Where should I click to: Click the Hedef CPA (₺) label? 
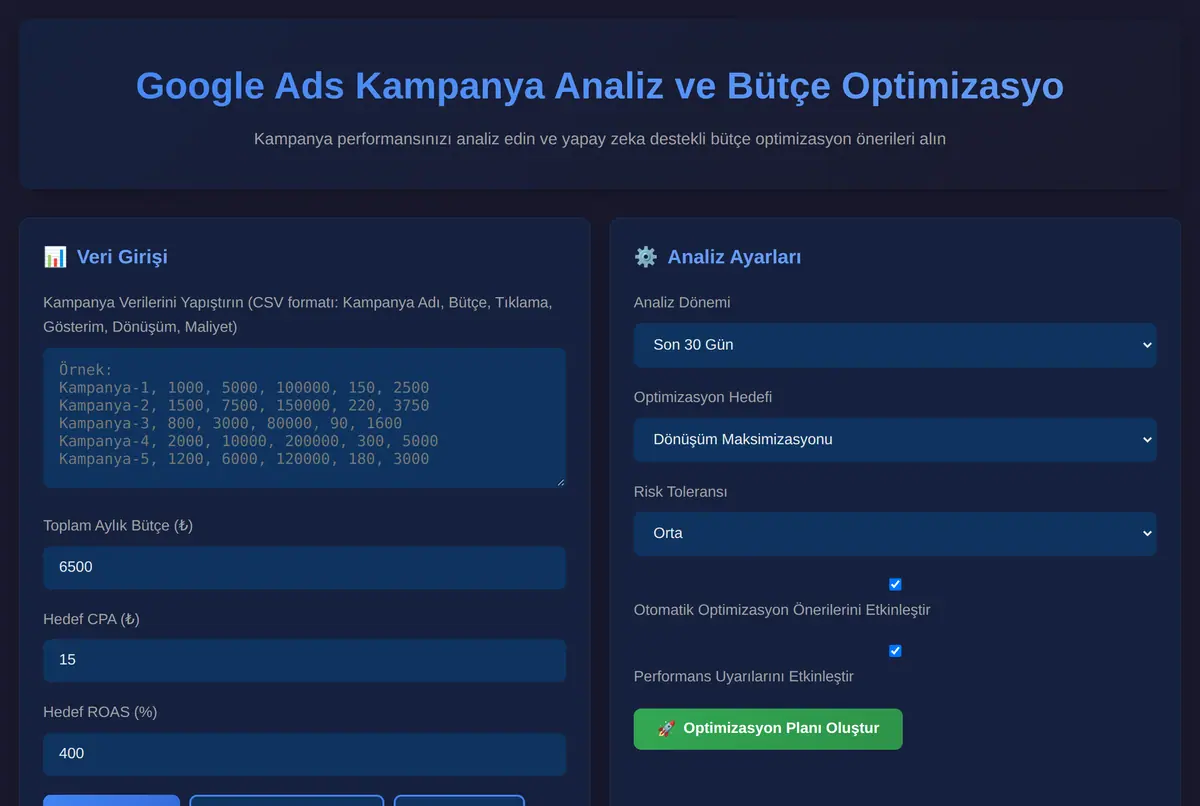[x=92, y=619]
